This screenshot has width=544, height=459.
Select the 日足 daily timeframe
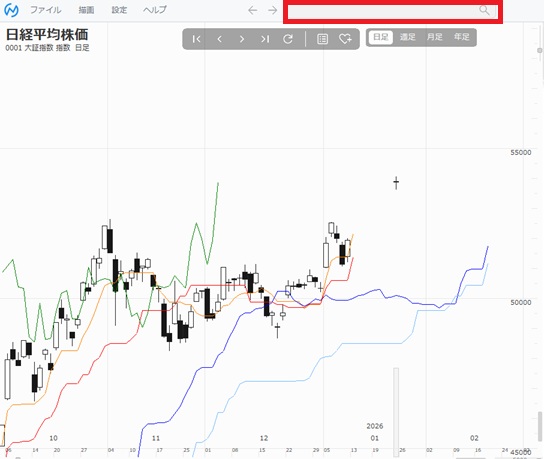381,37
